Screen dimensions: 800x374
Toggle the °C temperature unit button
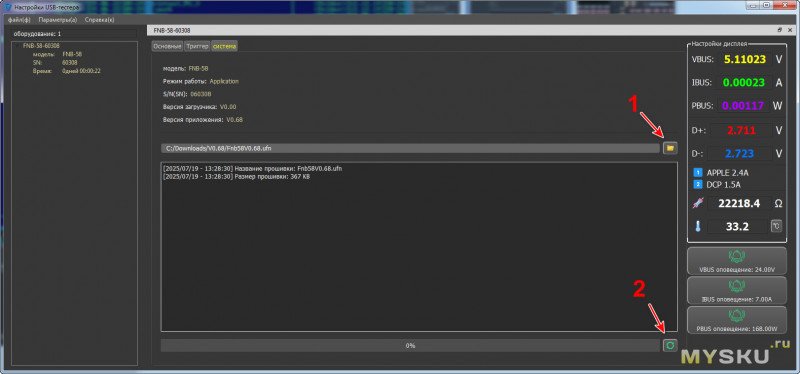coord(776,226)
